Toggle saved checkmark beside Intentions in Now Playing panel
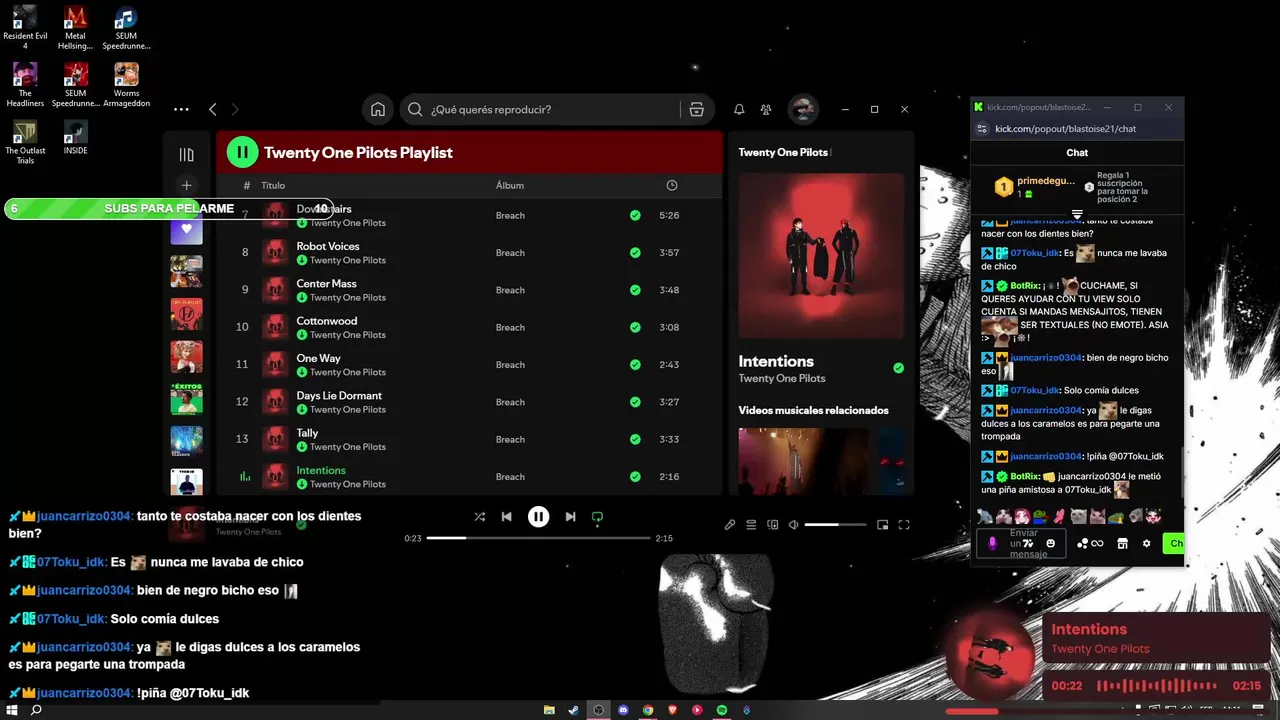 click(898, 368)
